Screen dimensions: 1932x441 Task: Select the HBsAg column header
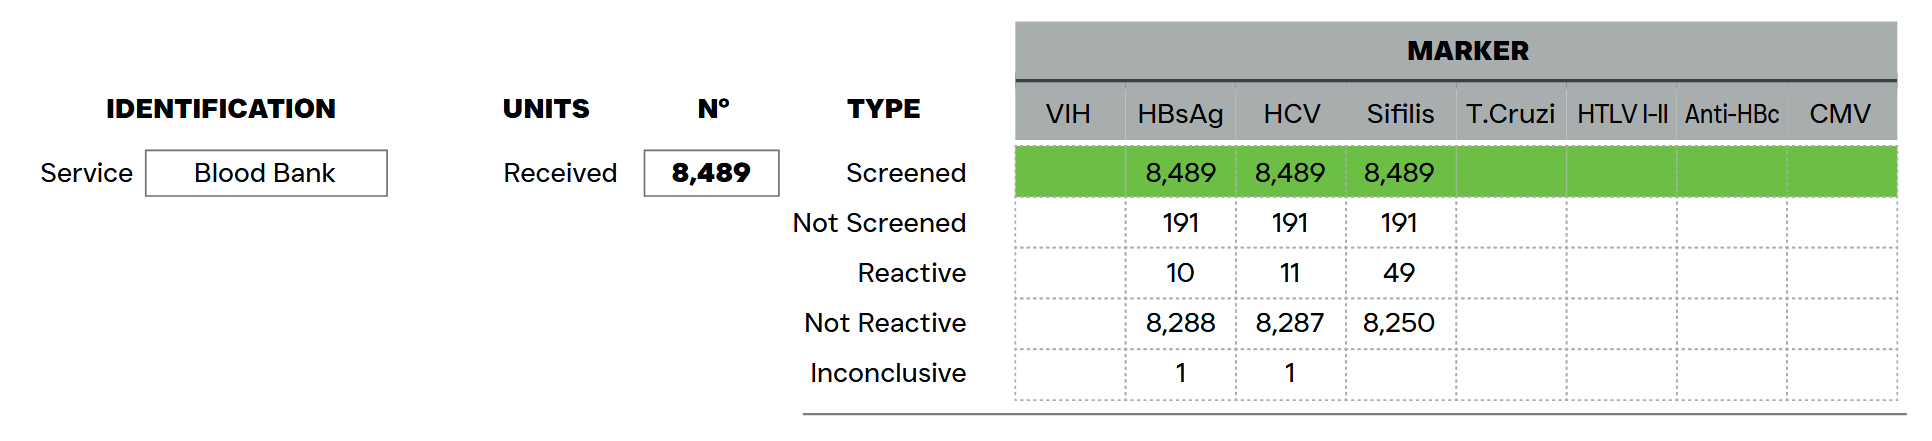(x=1180, y=114)
